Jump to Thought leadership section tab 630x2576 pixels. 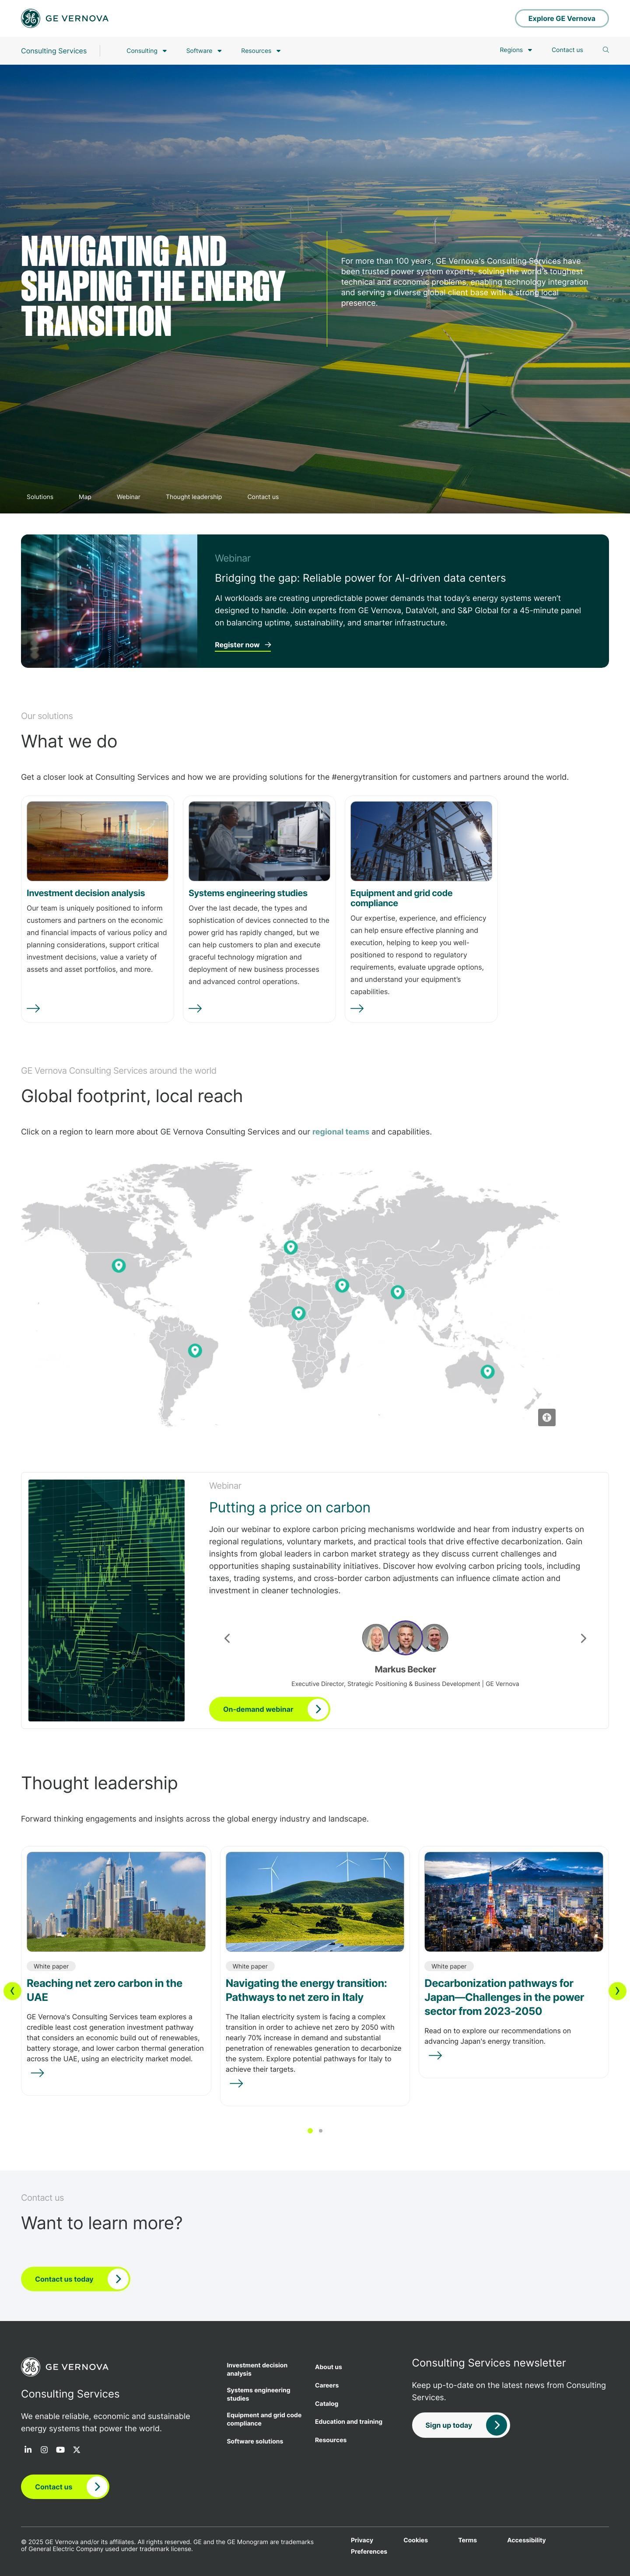coord(193,497)
